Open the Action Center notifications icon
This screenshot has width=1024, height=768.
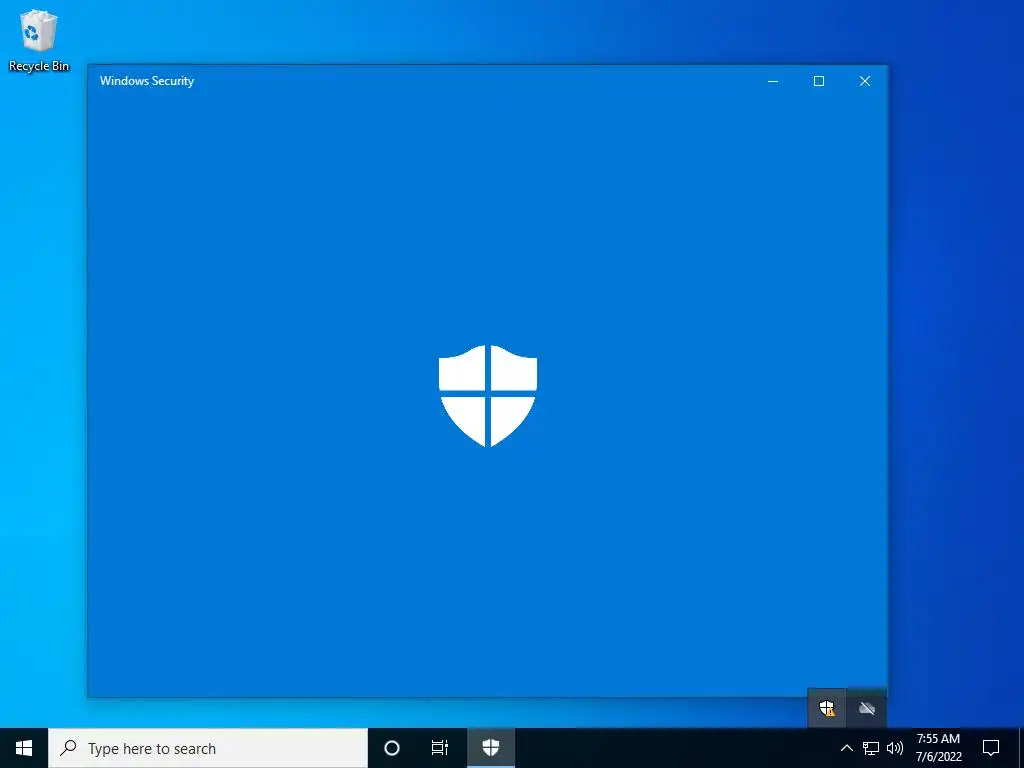pyautogui.click(x=991, y=748)
